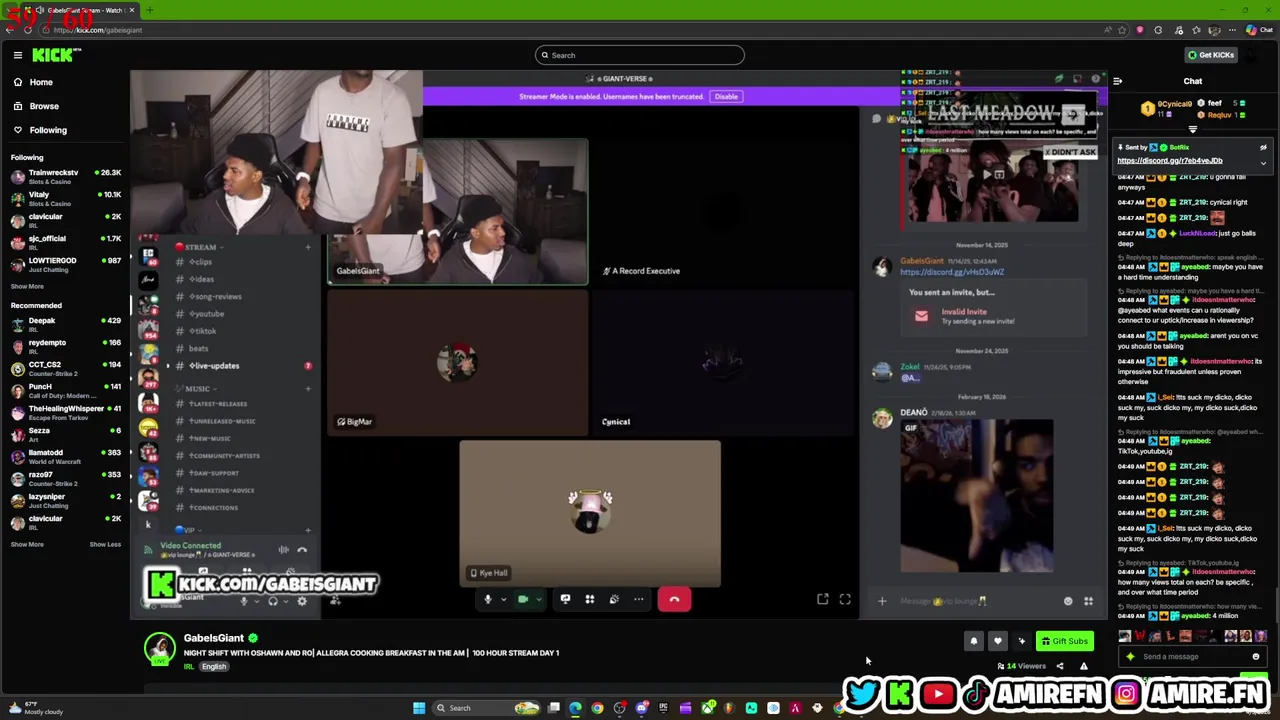Mute microphone in Discord user panel
Viewport: 1280px width, 720px height.
(x=243, y=601)
